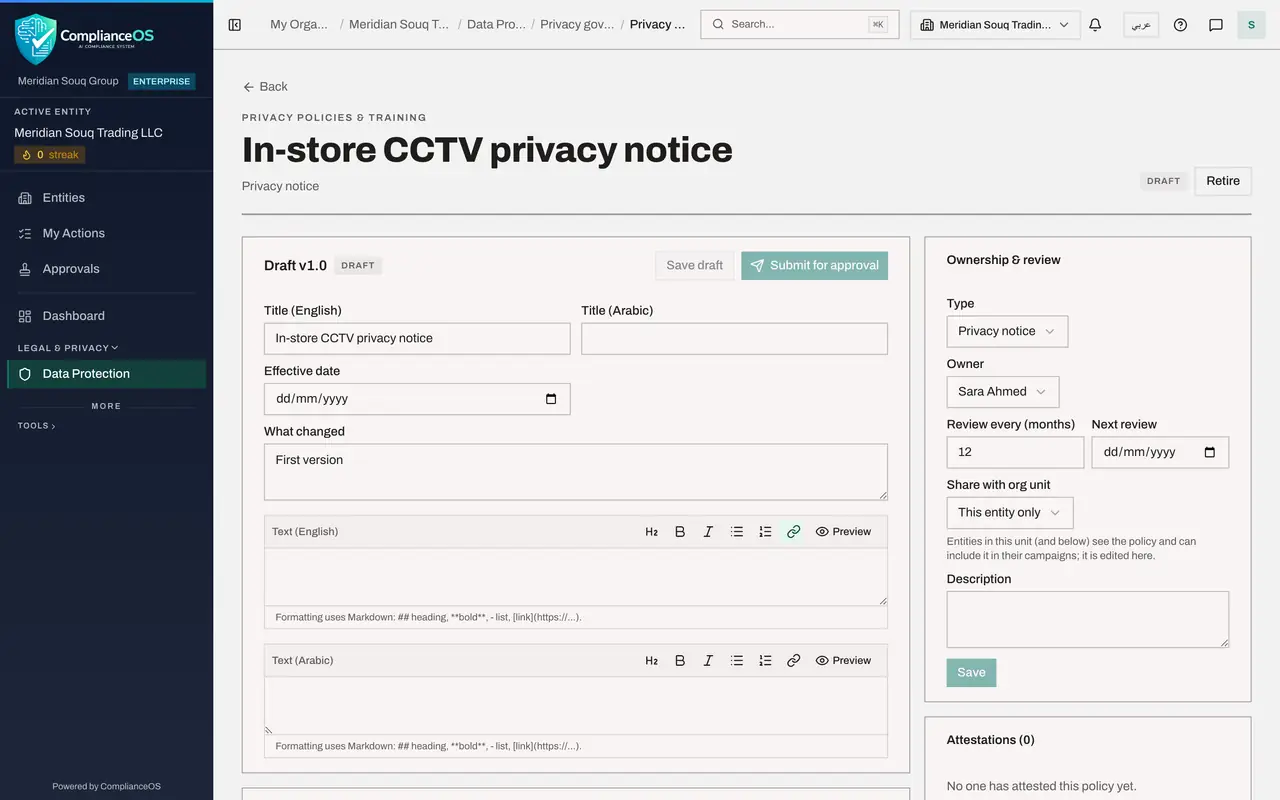The width and height of the screenshot is (1280, 800).
Task: Open Dashboard in the sidebar
Action: coord(106,316)
